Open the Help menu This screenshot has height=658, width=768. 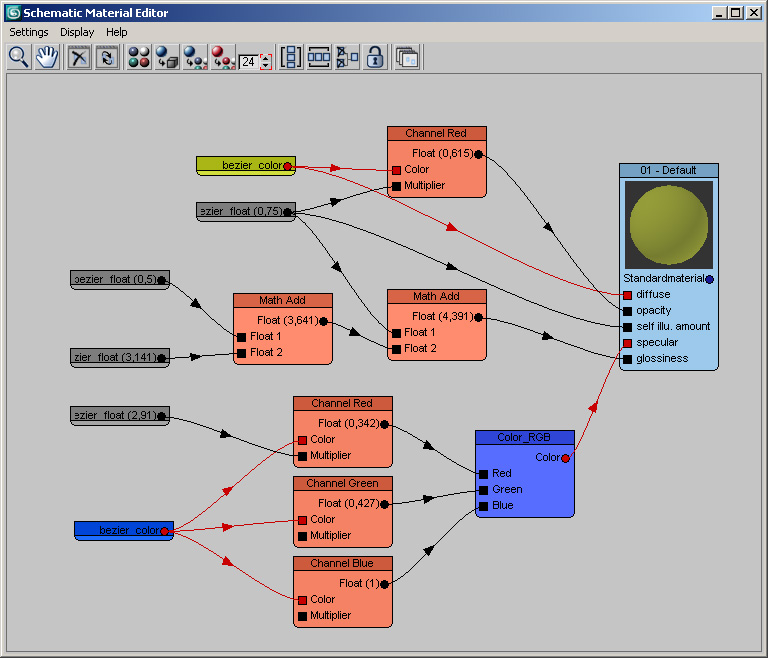pyautogui.click(x=117, y=32)
